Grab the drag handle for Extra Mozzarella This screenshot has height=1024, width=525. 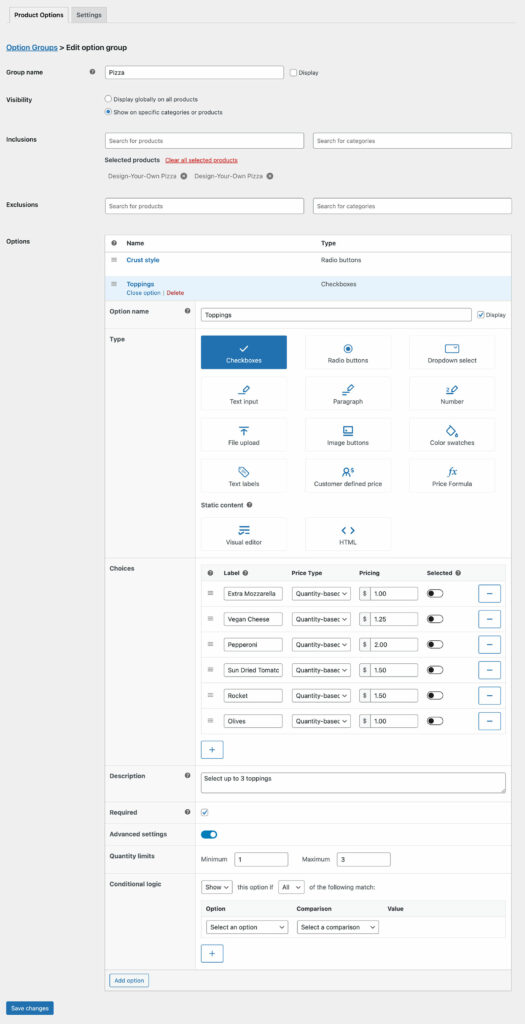(x=210, y=593)
